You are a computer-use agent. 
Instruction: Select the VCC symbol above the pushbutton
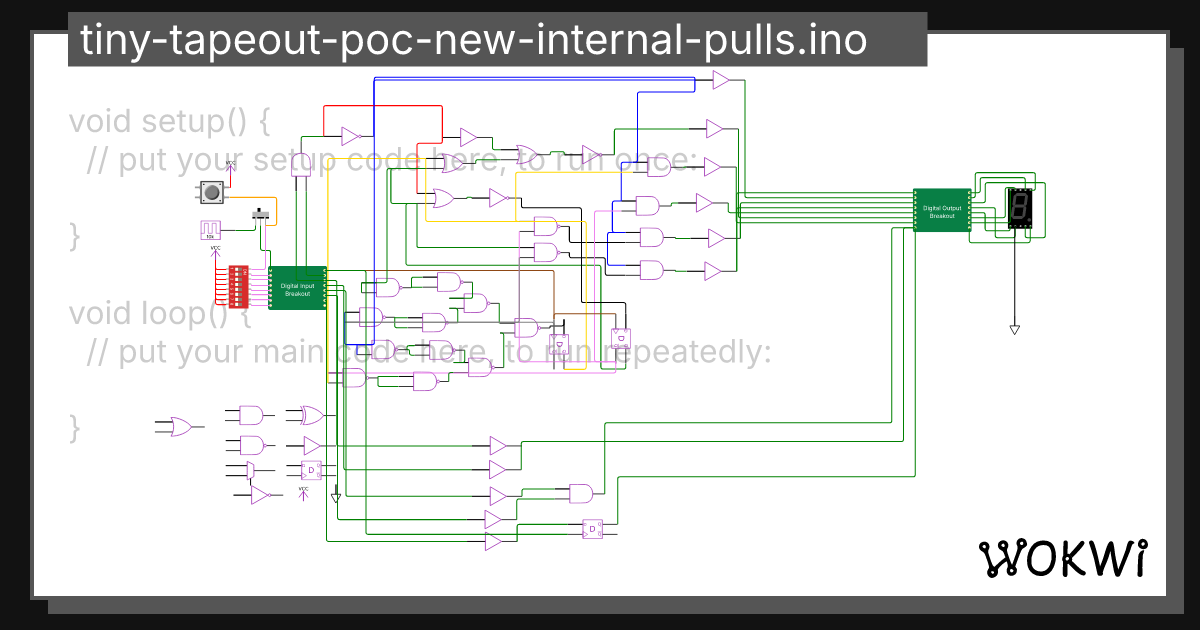click(230, 165)
